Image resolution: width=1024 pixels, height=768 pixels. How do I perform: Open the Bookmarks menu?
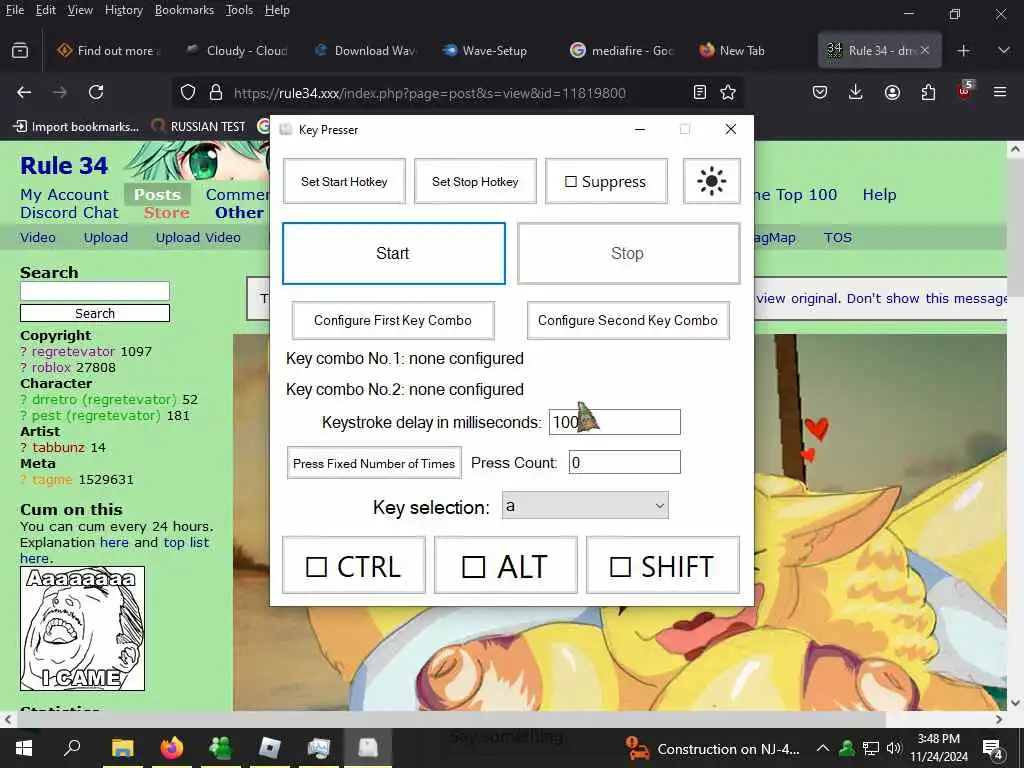pos(184,10)
